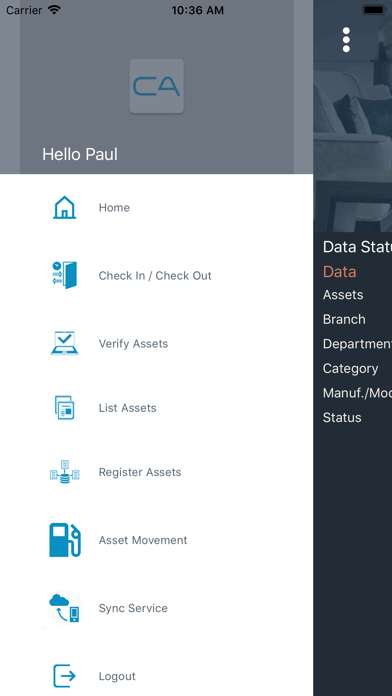This screenshot has height=696, width=392.
Task: Choose Verify Assets from the drawer
Action: click(x=133, y=344)
